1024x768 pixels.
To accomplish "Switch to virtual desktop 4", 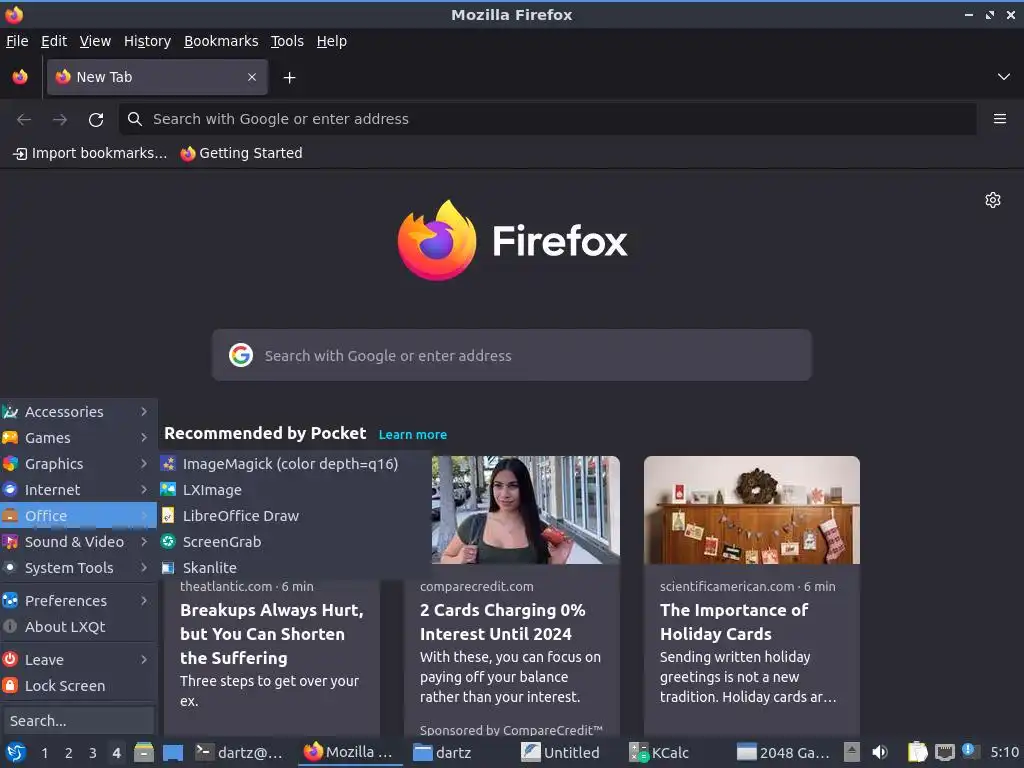I will 116,753.
